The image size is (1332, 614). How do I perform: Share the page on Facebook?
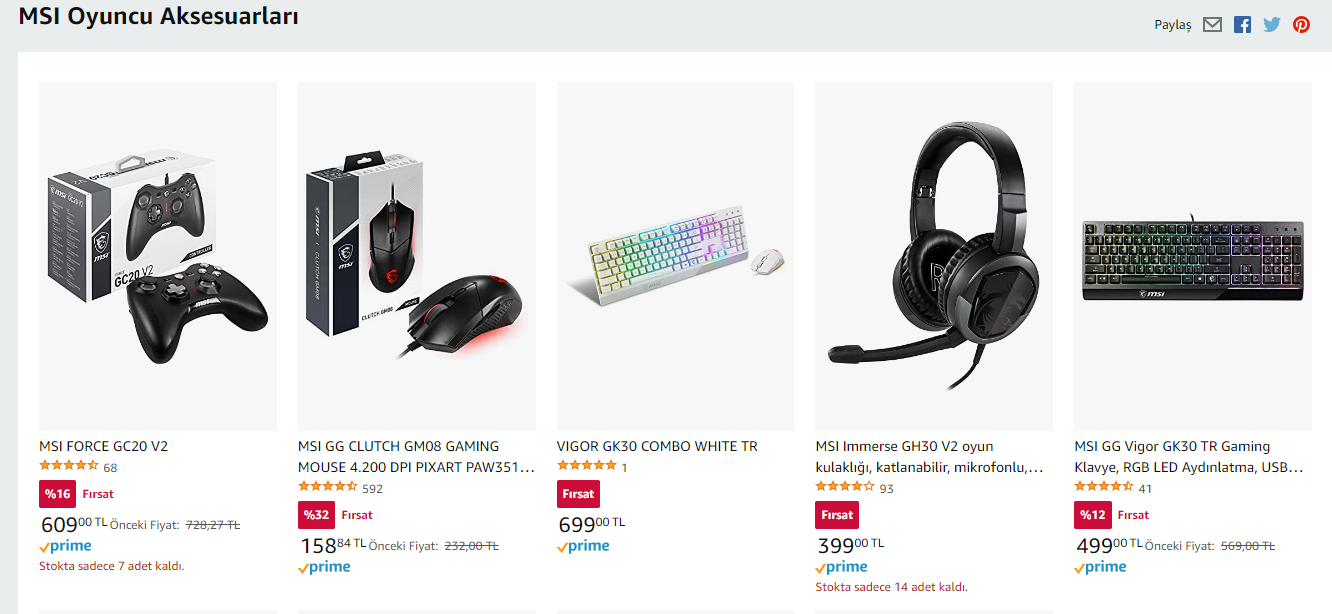(x=1242, y=25)
